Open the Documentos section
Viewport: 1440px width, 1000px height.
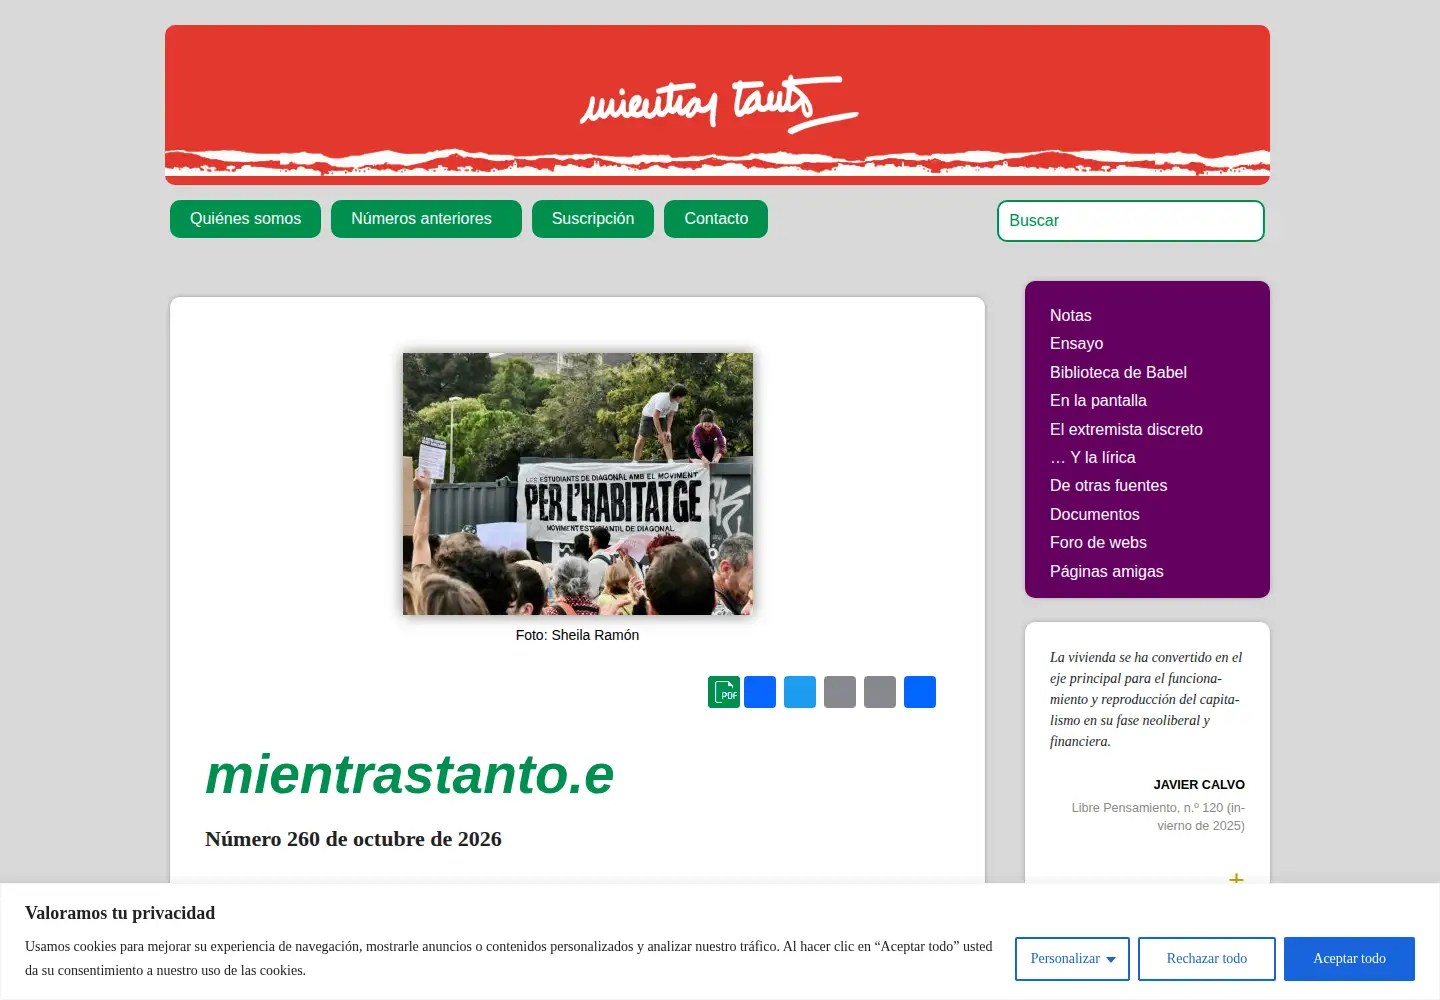click(x=1094, y=514)
